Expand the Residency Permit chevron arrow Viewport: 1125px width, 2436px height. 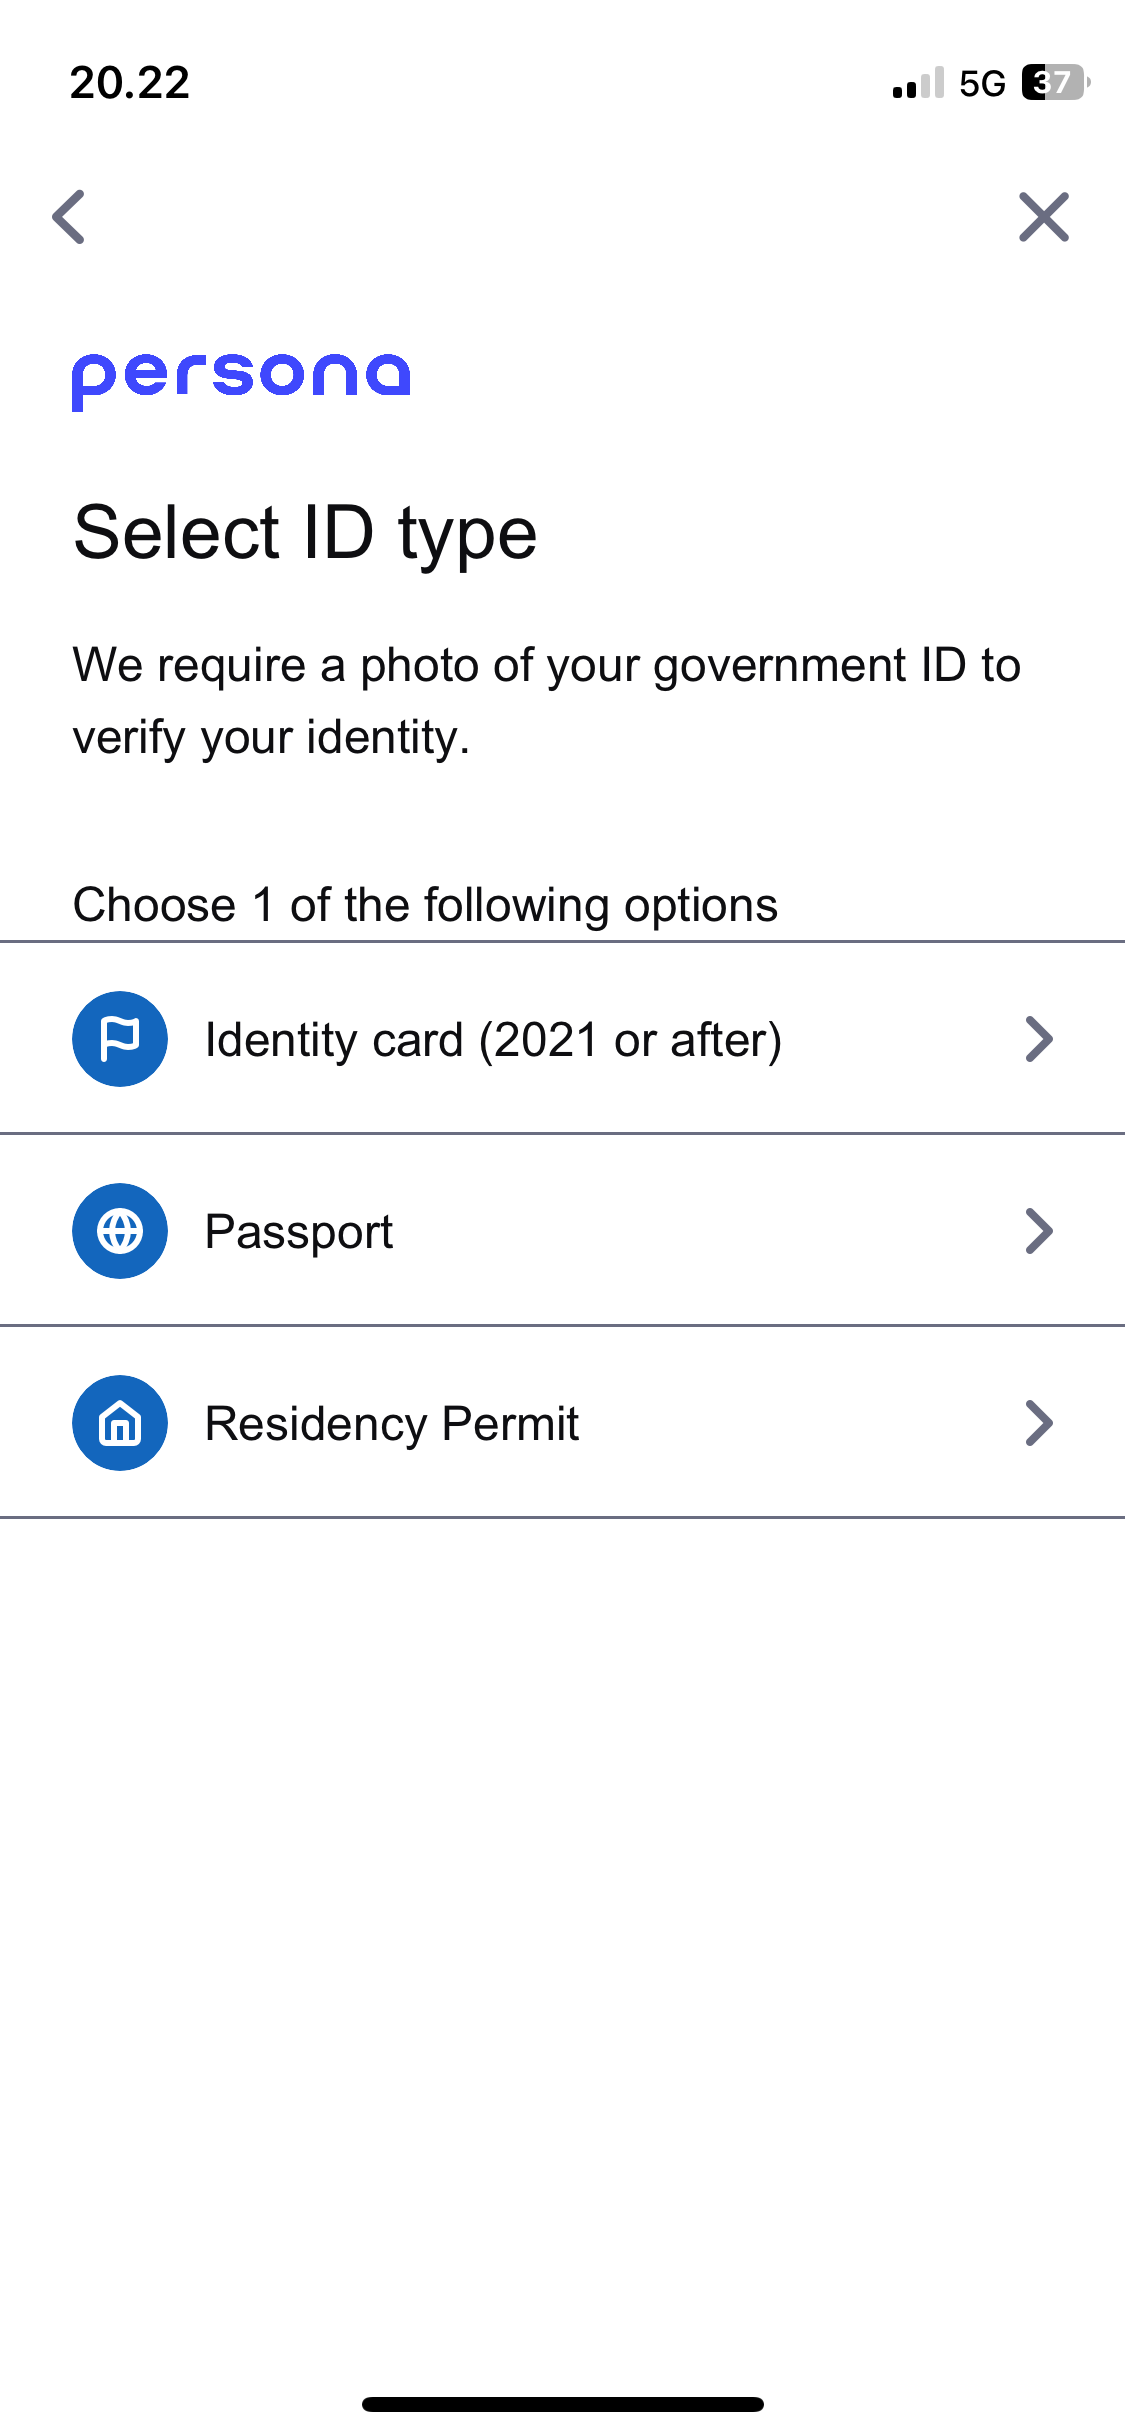(1040, 1423)
